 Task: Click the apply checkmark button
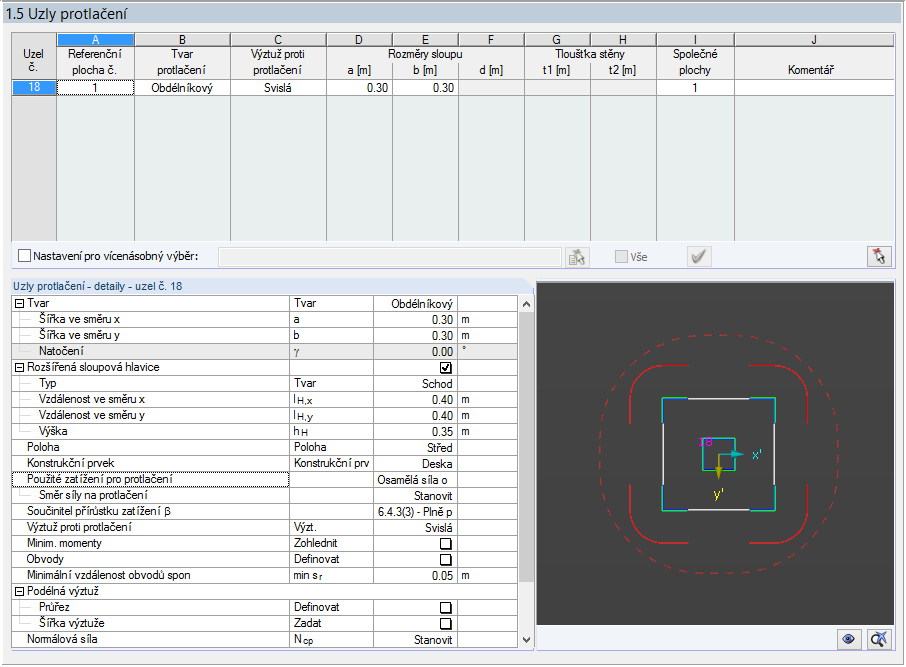[x=699, y=257]
